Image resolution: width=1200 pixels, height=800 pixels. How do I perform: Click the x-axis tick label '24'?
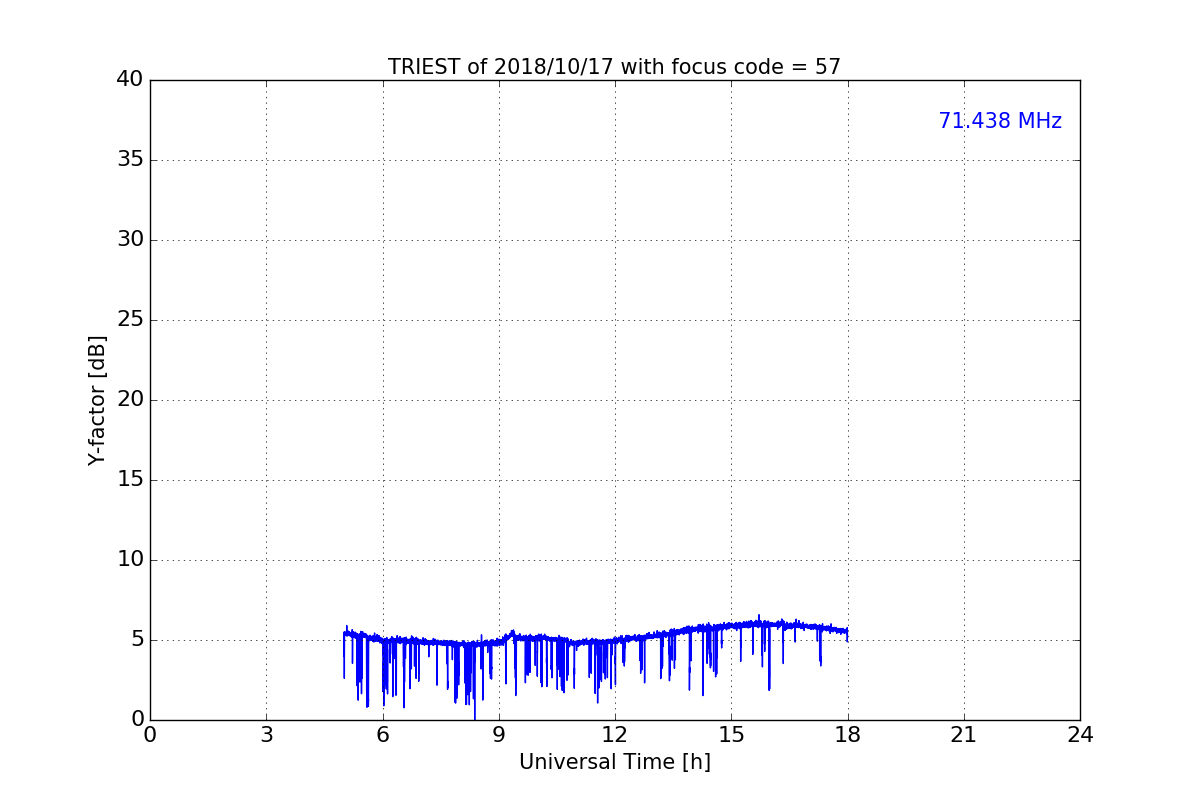pos(1080,735)
